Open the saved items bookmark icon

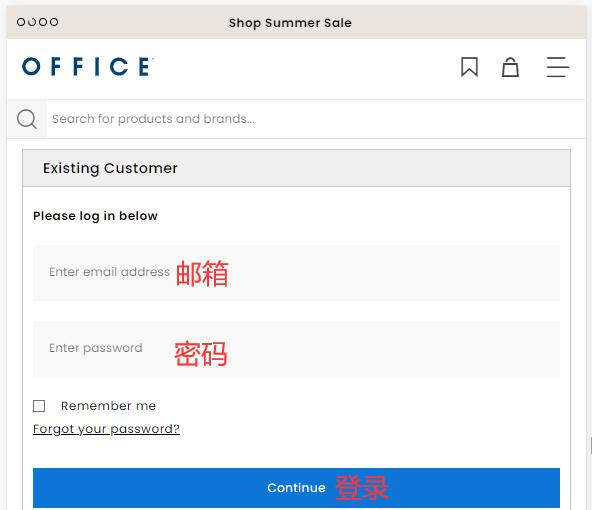469,67
